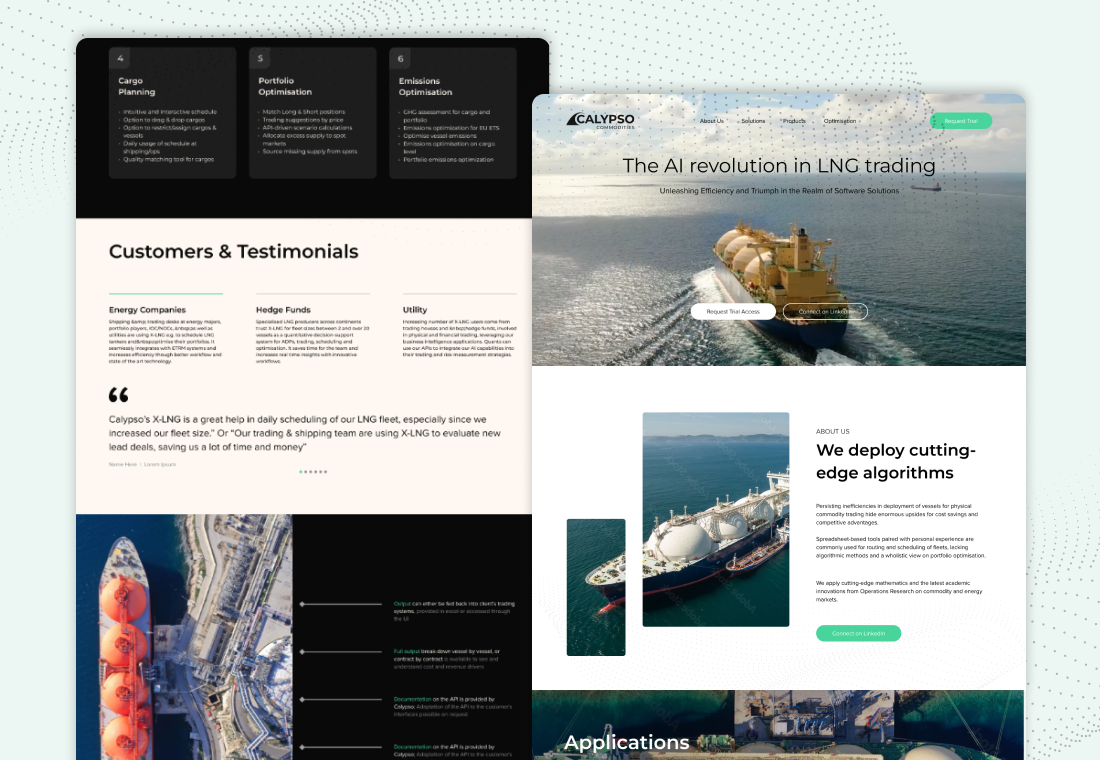1100x760 pixels.
Task: Click the white Request Trial Access button
Action: 733,312
